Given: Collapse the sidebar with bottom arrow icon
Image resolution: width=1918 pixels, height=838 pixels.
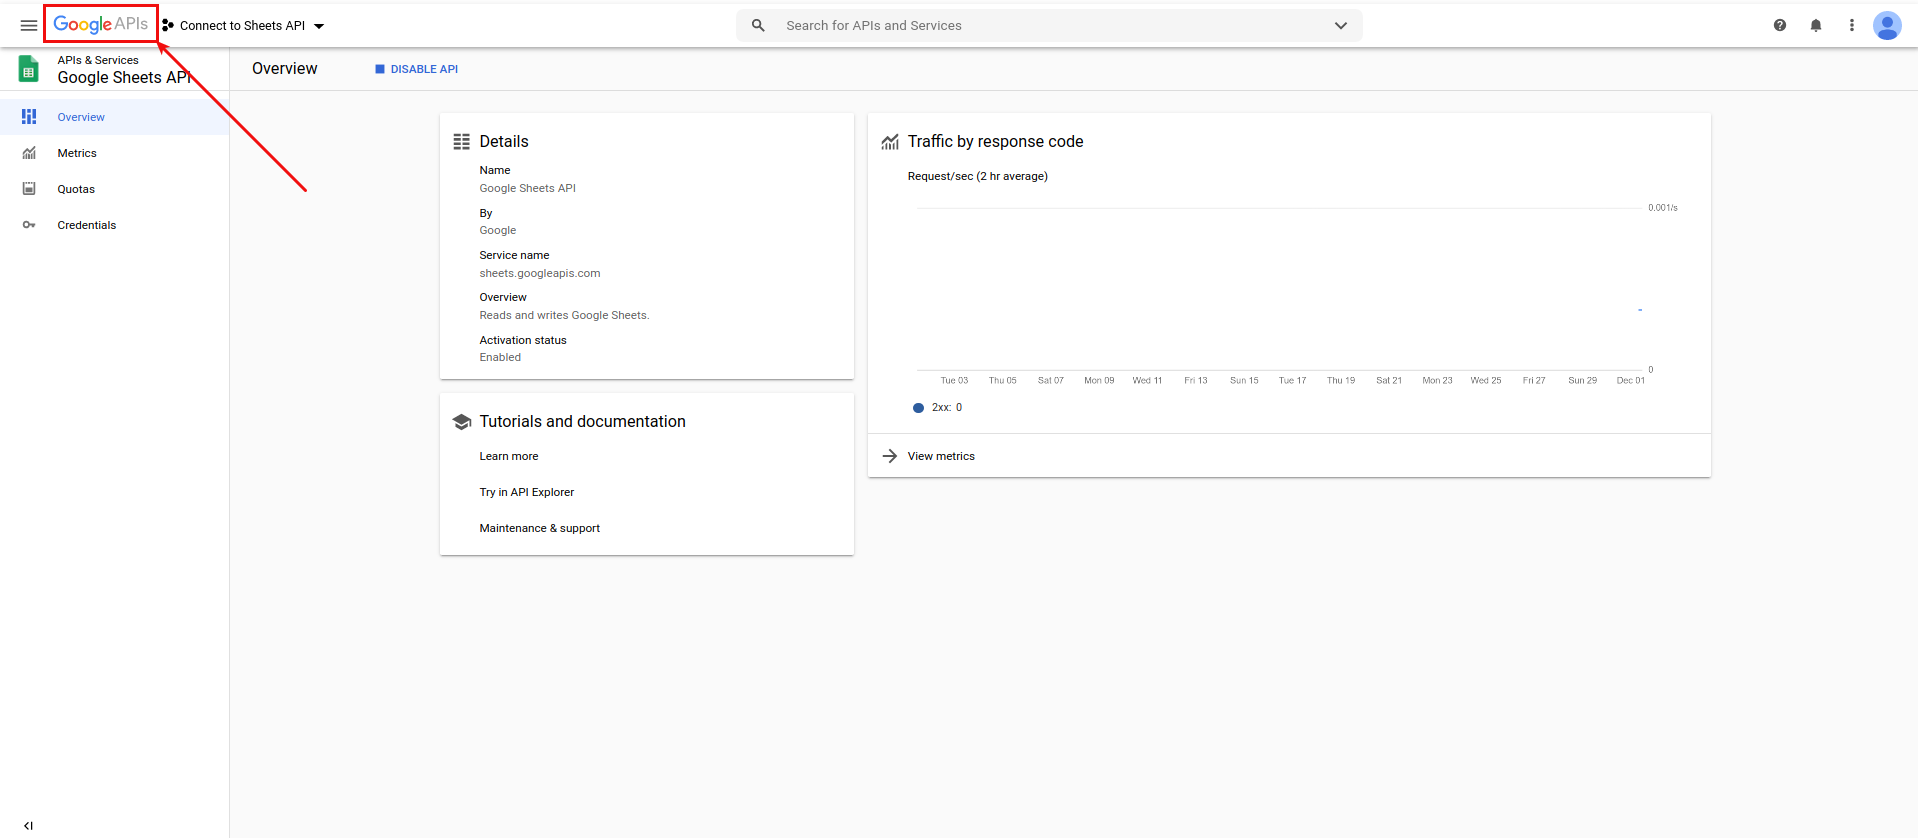Looking at the screenshot, I should [x=28, y=826].
